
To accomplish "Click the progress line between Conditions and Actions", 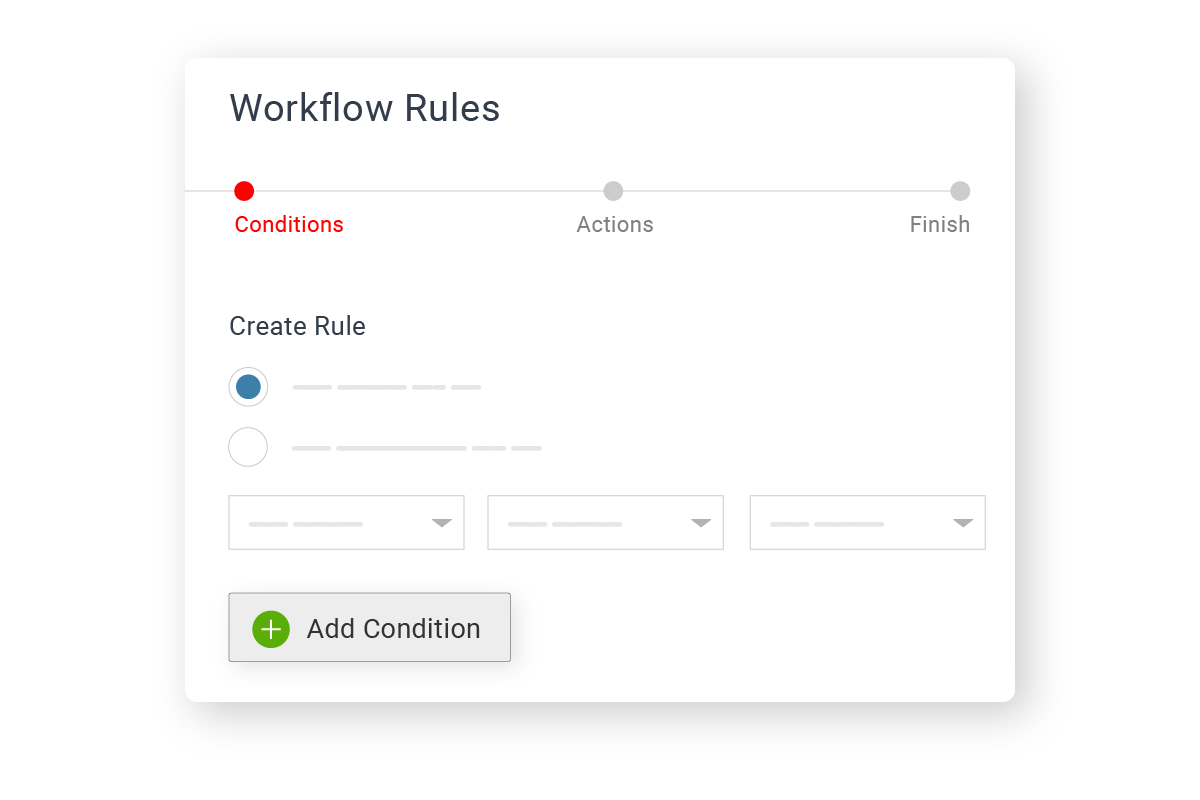I will [x=428, y=191].
